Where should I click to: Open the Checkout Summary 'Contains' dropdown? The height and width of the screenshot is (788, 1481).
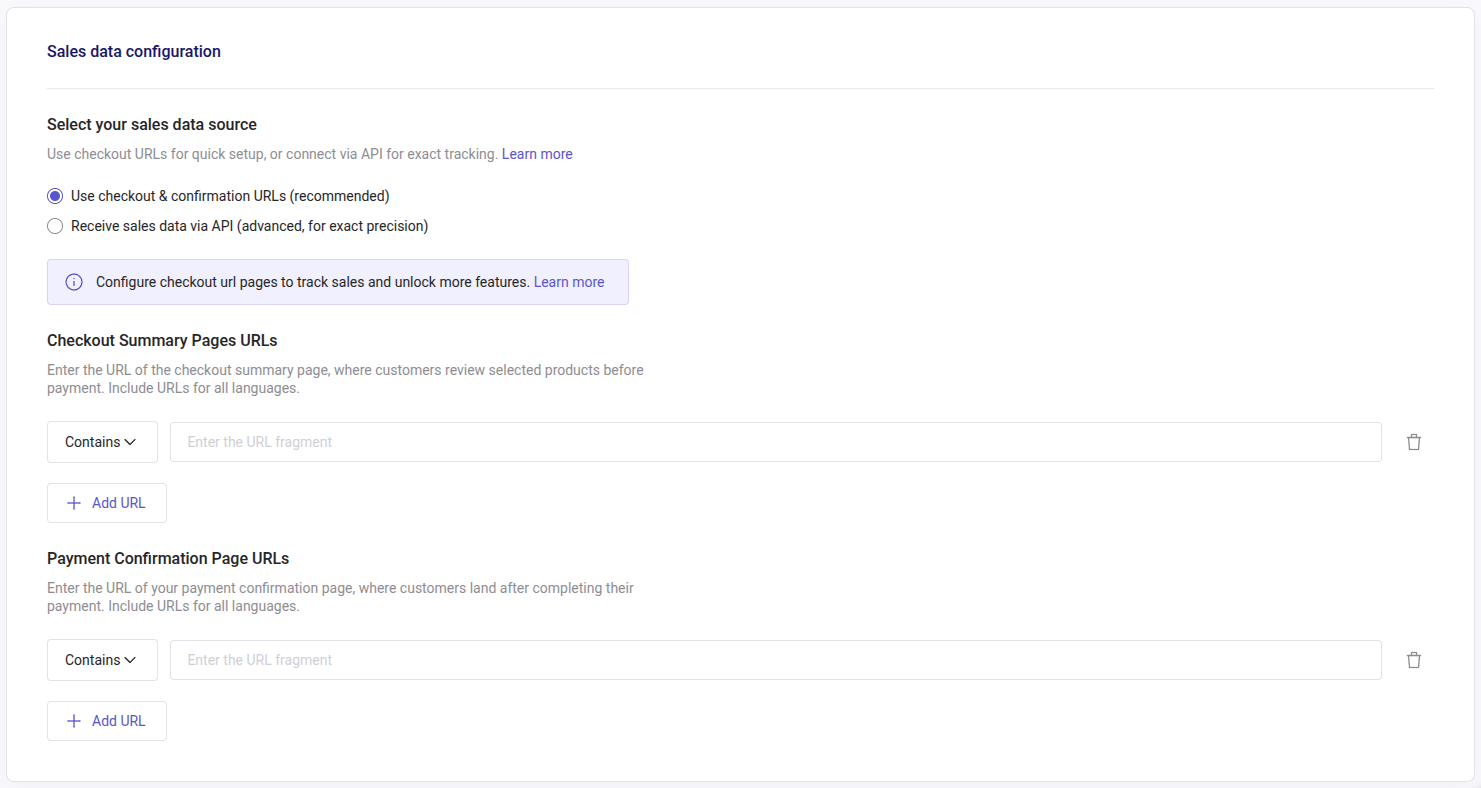coord(102,442)
